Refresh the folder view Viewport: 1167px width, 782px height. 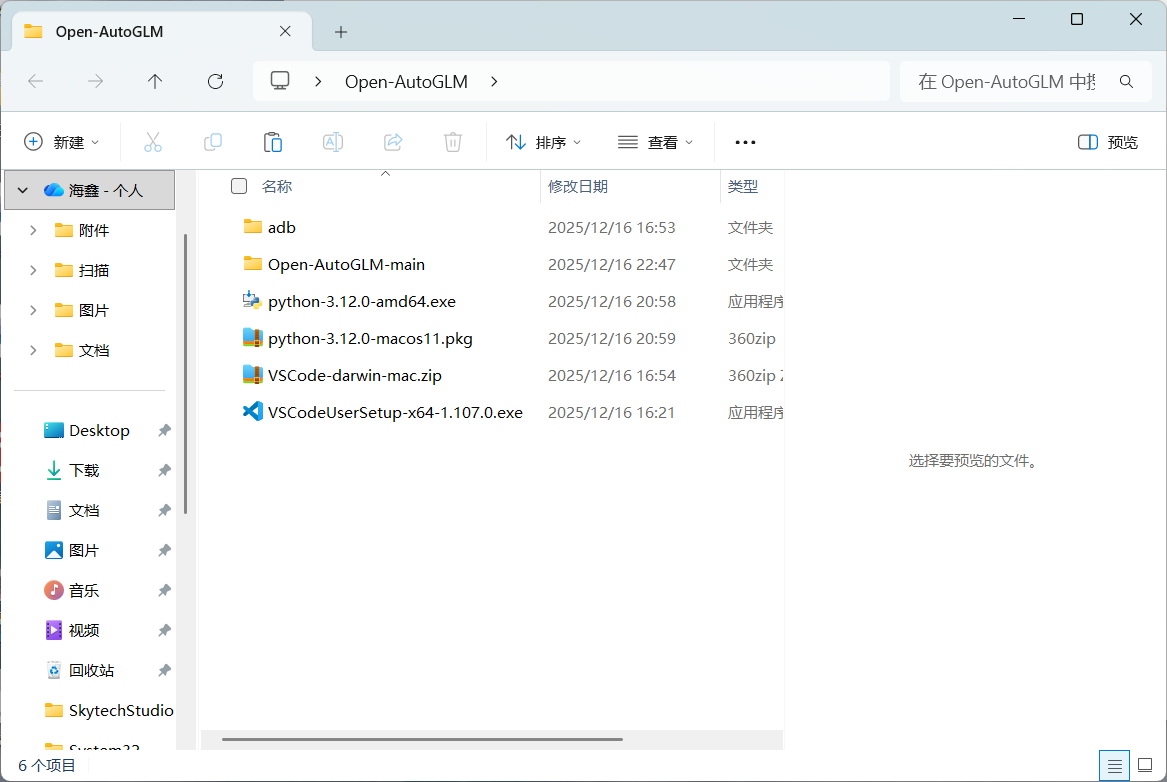click(x=214, y=81)
